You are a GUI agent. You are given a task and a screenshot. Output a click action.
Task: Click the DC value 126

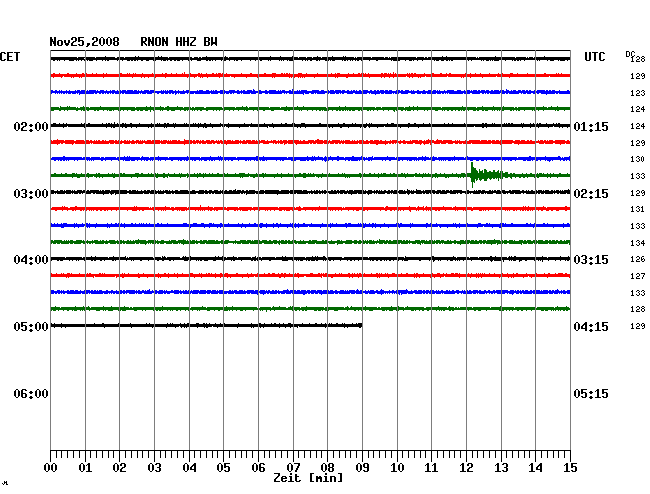638,259
